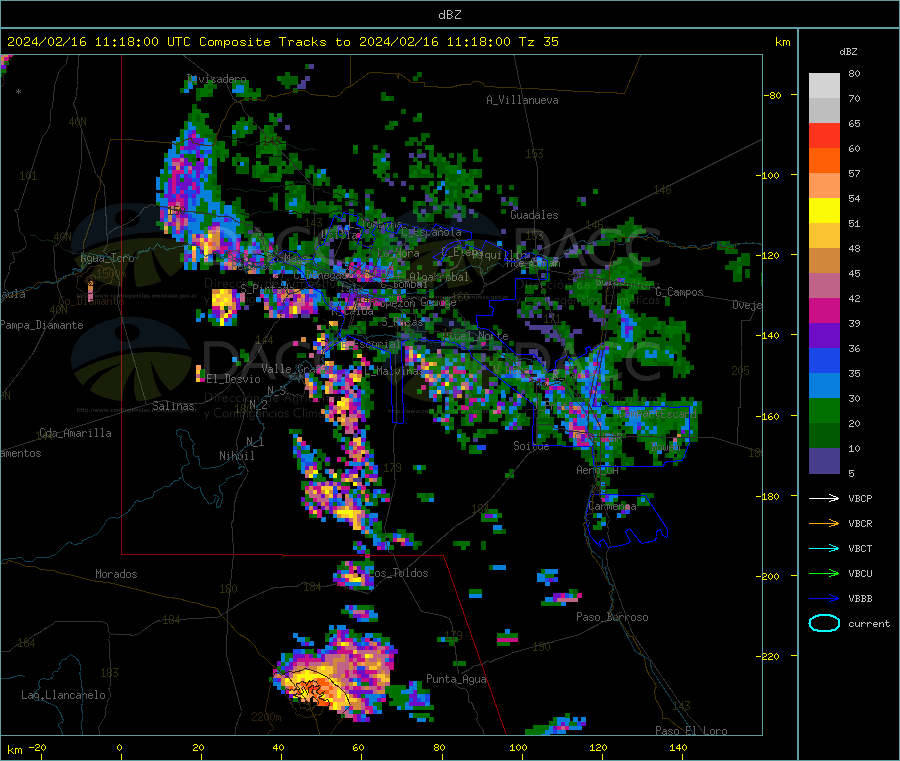Click the 'C_Campos' map label
Image resolution: width=900 pixels, height=761 pixels.
680,292
